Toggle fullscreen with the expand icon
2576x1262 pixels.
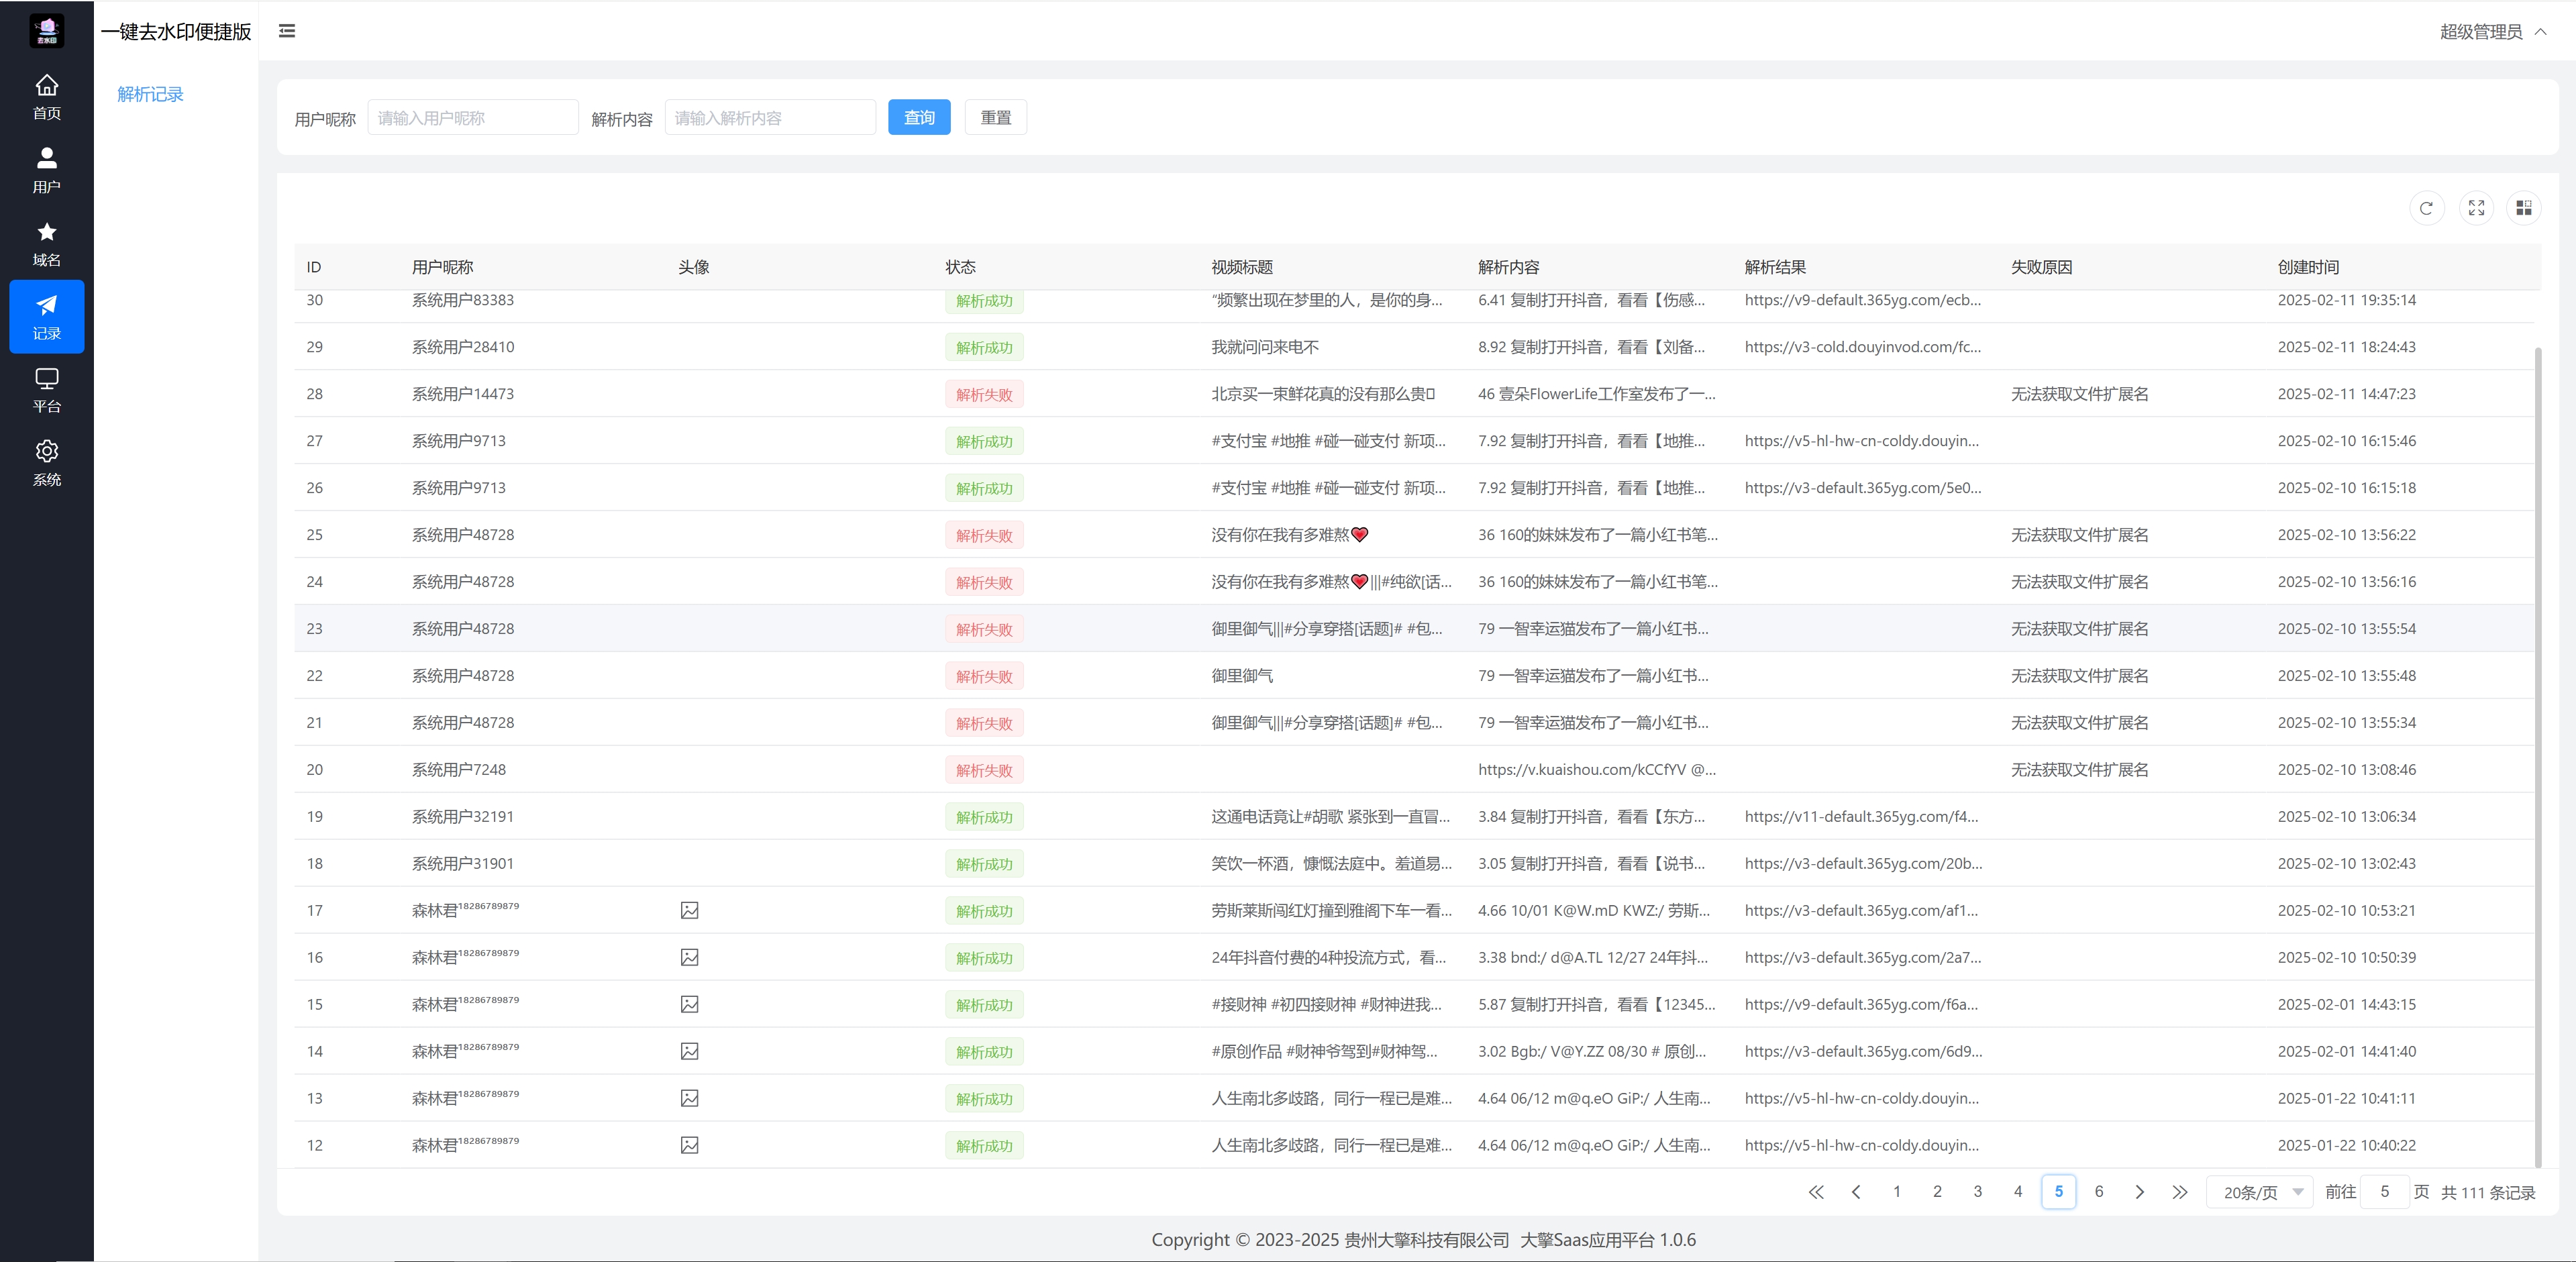pyautogui.click(x=2476, y=208)
